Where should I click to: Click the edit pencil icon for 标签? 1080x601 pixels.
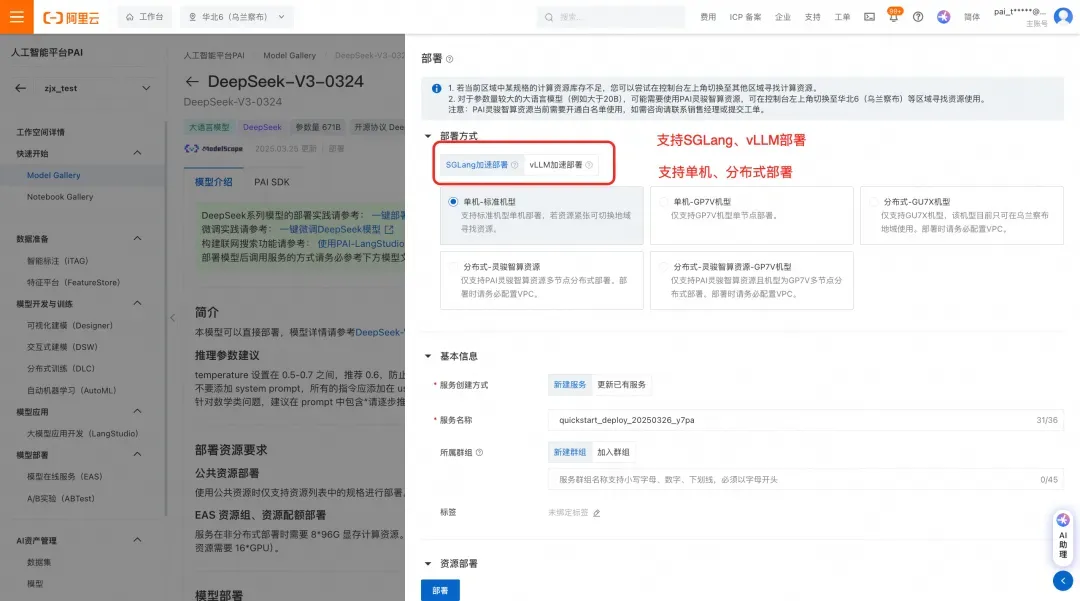tap(596, 513)
